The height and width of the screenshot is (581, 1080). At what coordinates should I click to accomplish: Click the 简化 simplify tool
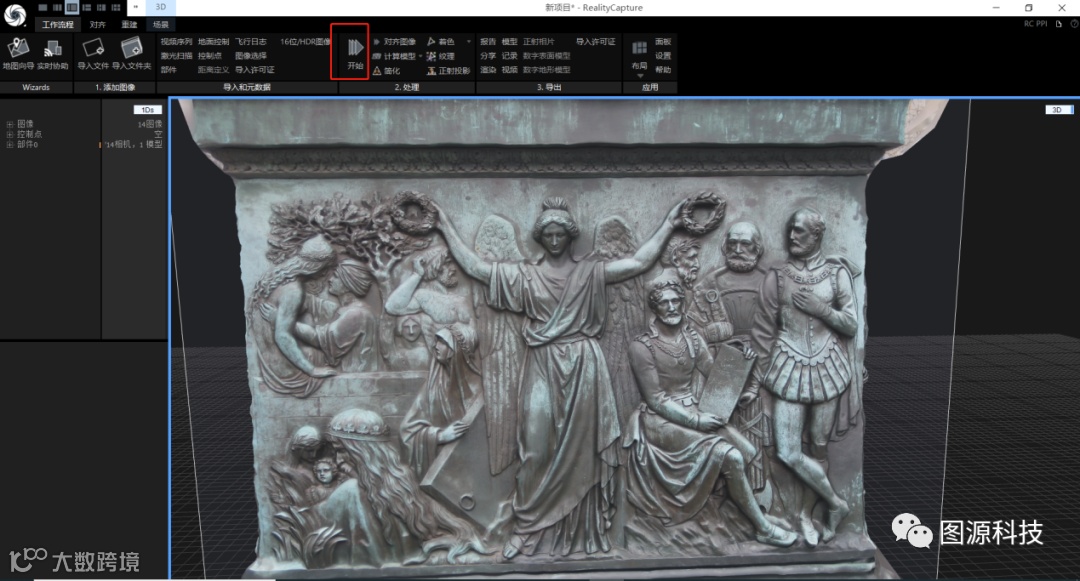(386, 71)
